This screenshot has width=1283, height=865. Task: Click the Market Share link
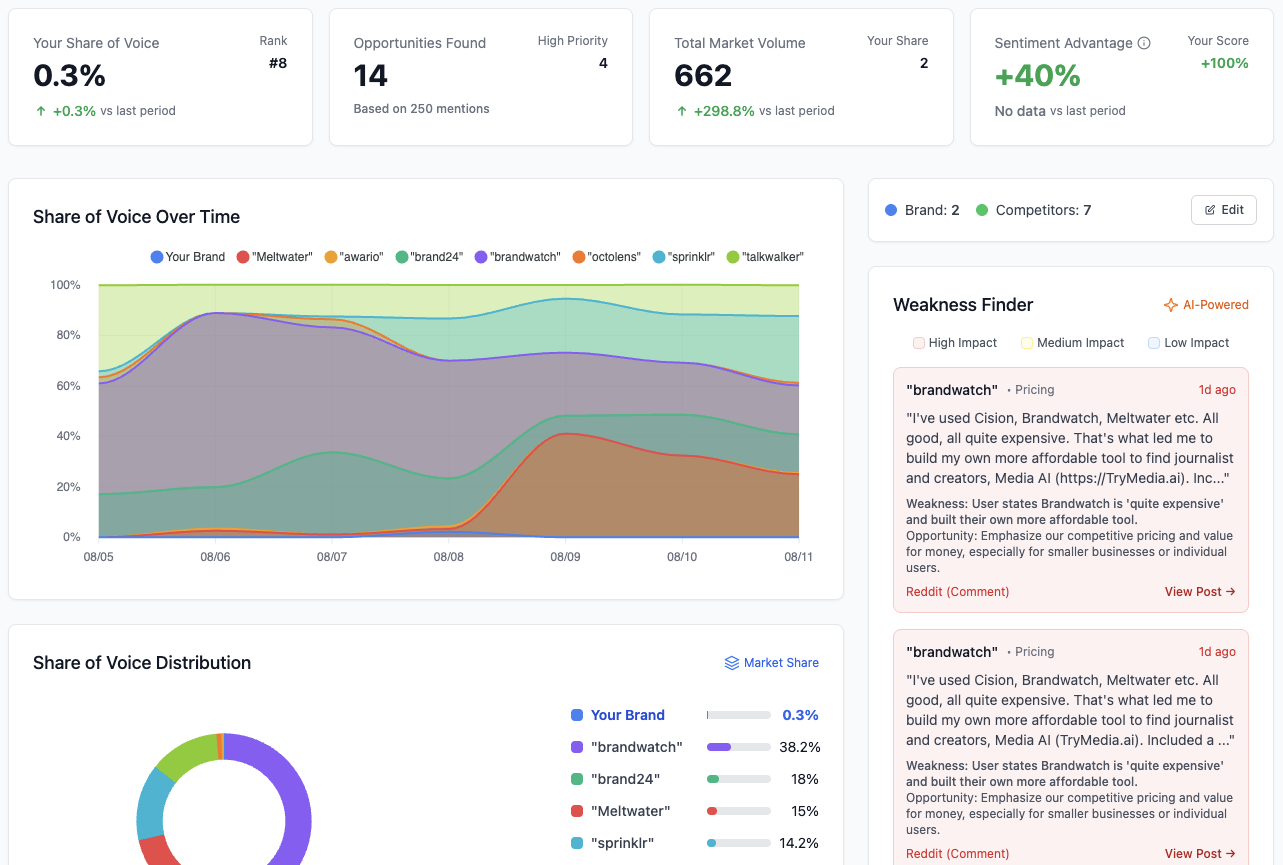pyautogui.click(x=781, y=662)
